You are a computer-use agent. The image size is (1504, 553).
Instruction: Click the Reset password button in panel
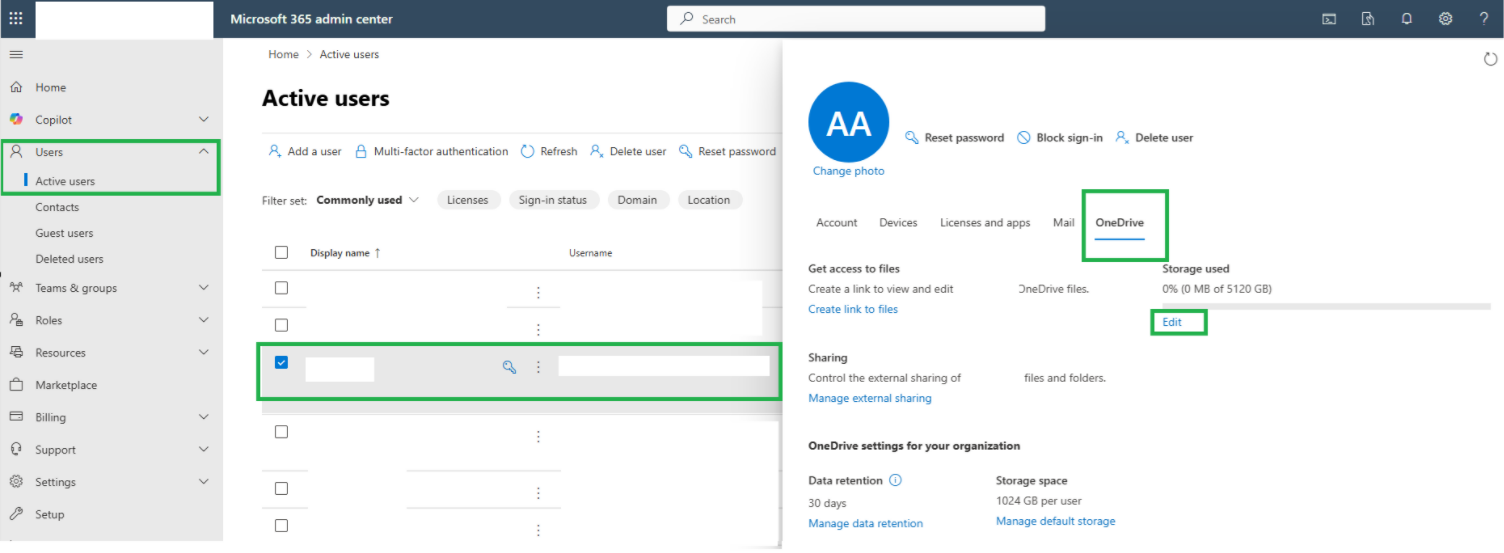(954, 138)
